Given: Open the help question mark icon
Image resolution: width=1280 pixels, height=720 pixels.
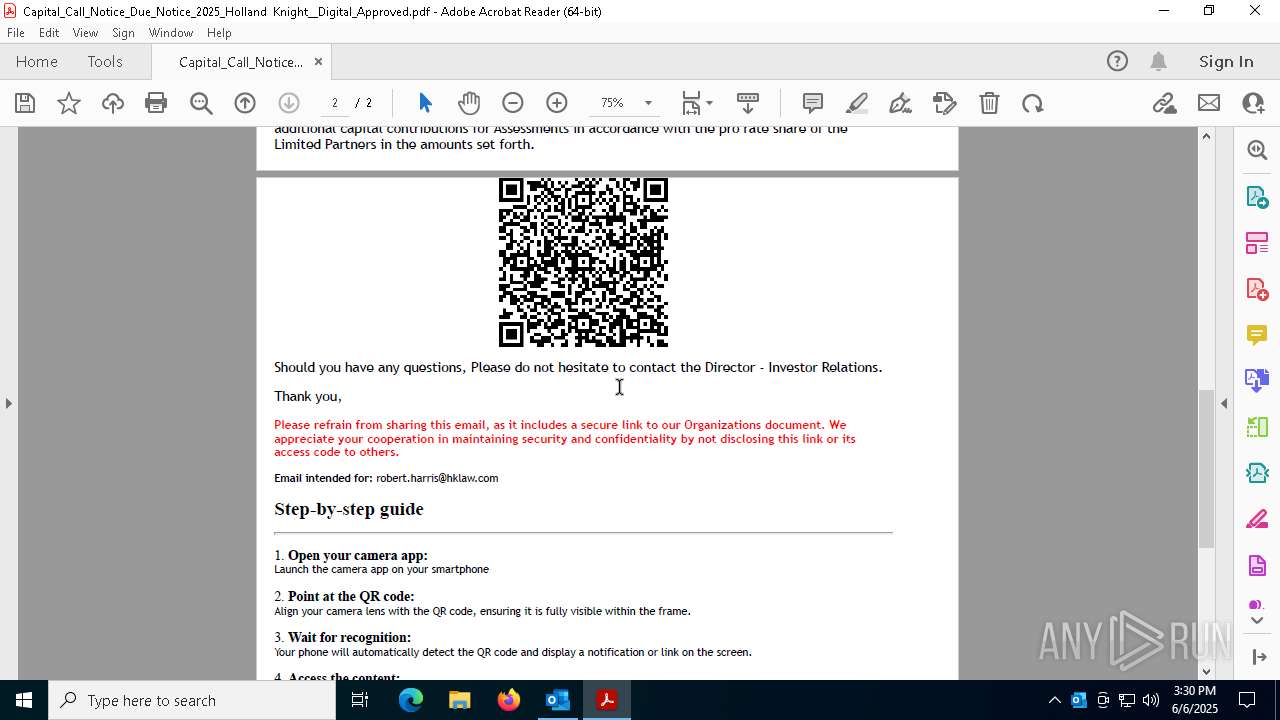Looking at the screenshot, I should 1117,61.
